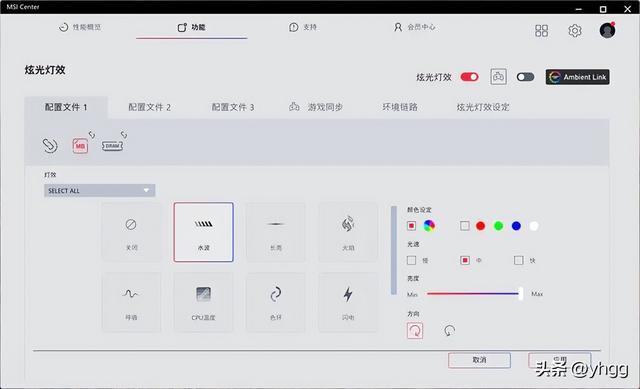Select the lightning bolt (闪电) effect
Screen dimensions: 640x389
coord(348,302)
